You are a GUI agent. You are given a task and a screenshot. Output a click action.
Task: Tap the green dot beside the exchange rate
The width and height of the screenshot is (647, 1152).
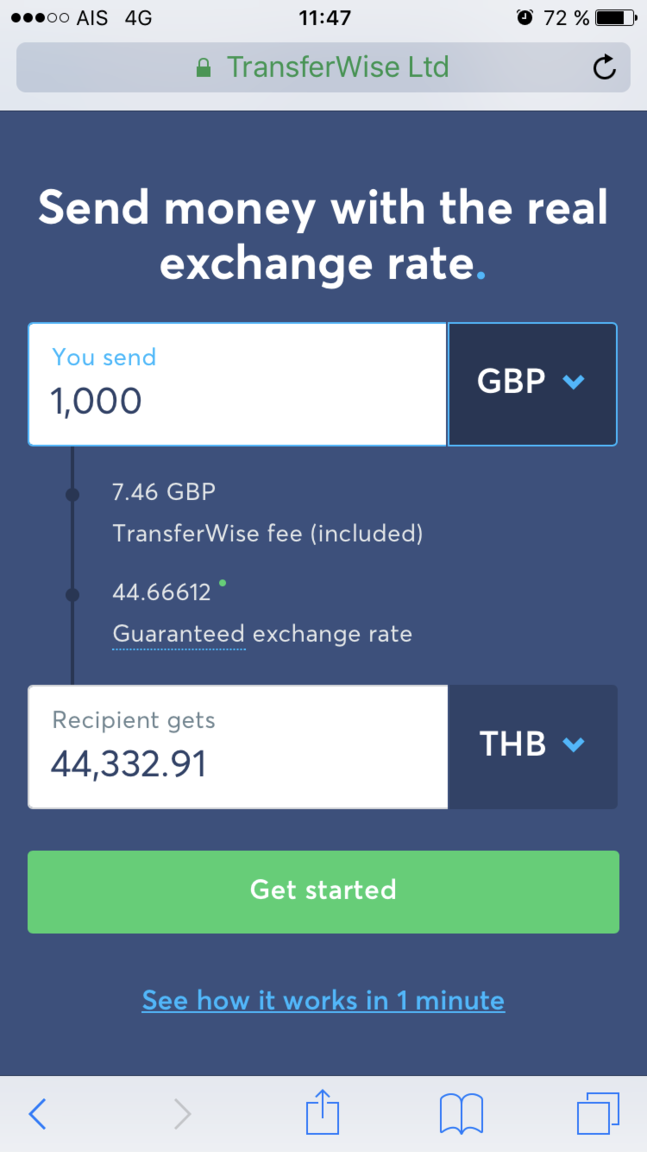tap(222, 581)
